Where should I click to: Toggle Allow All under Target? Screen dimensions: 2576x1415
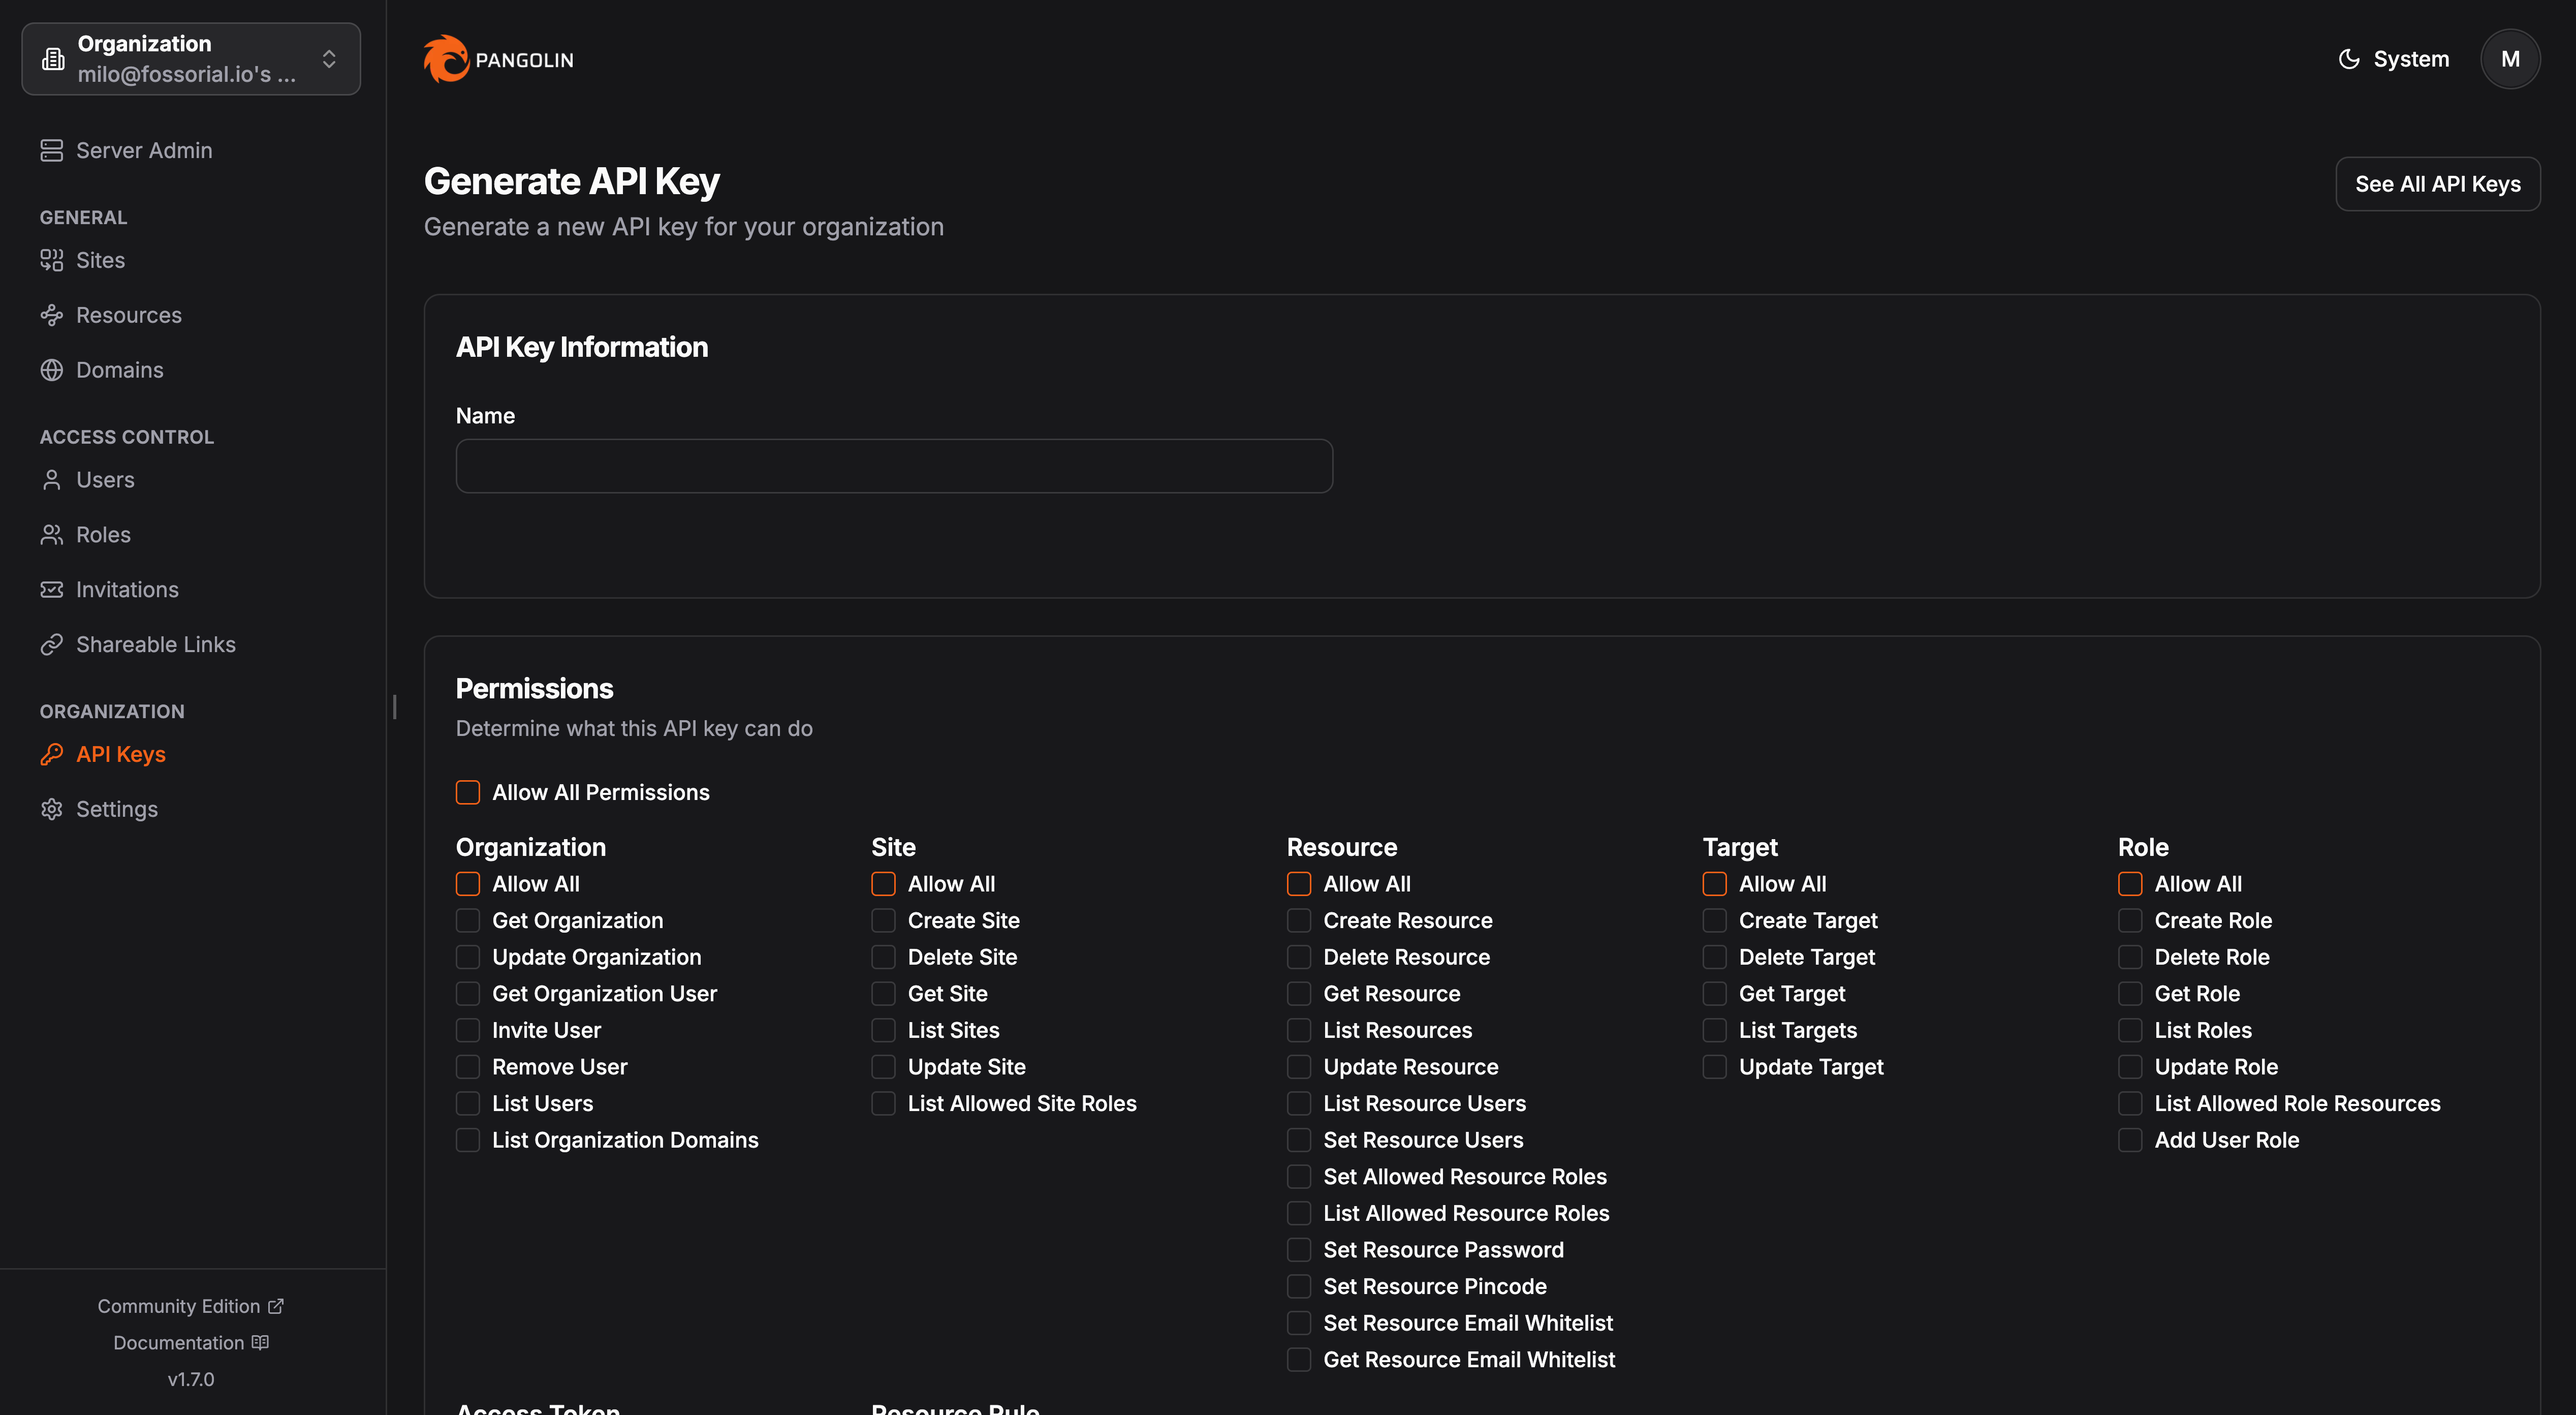point(1715,884)
